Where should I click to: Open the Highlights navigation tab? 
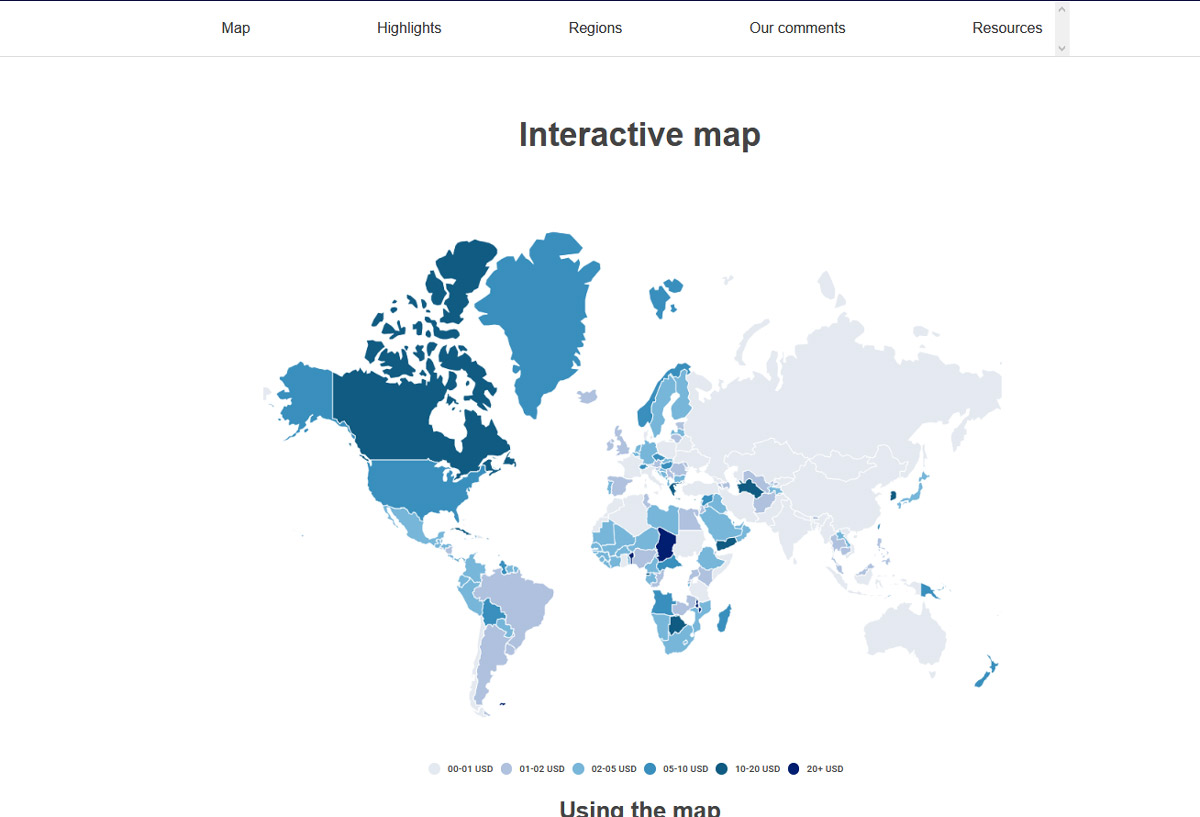[x=409, y=28]
